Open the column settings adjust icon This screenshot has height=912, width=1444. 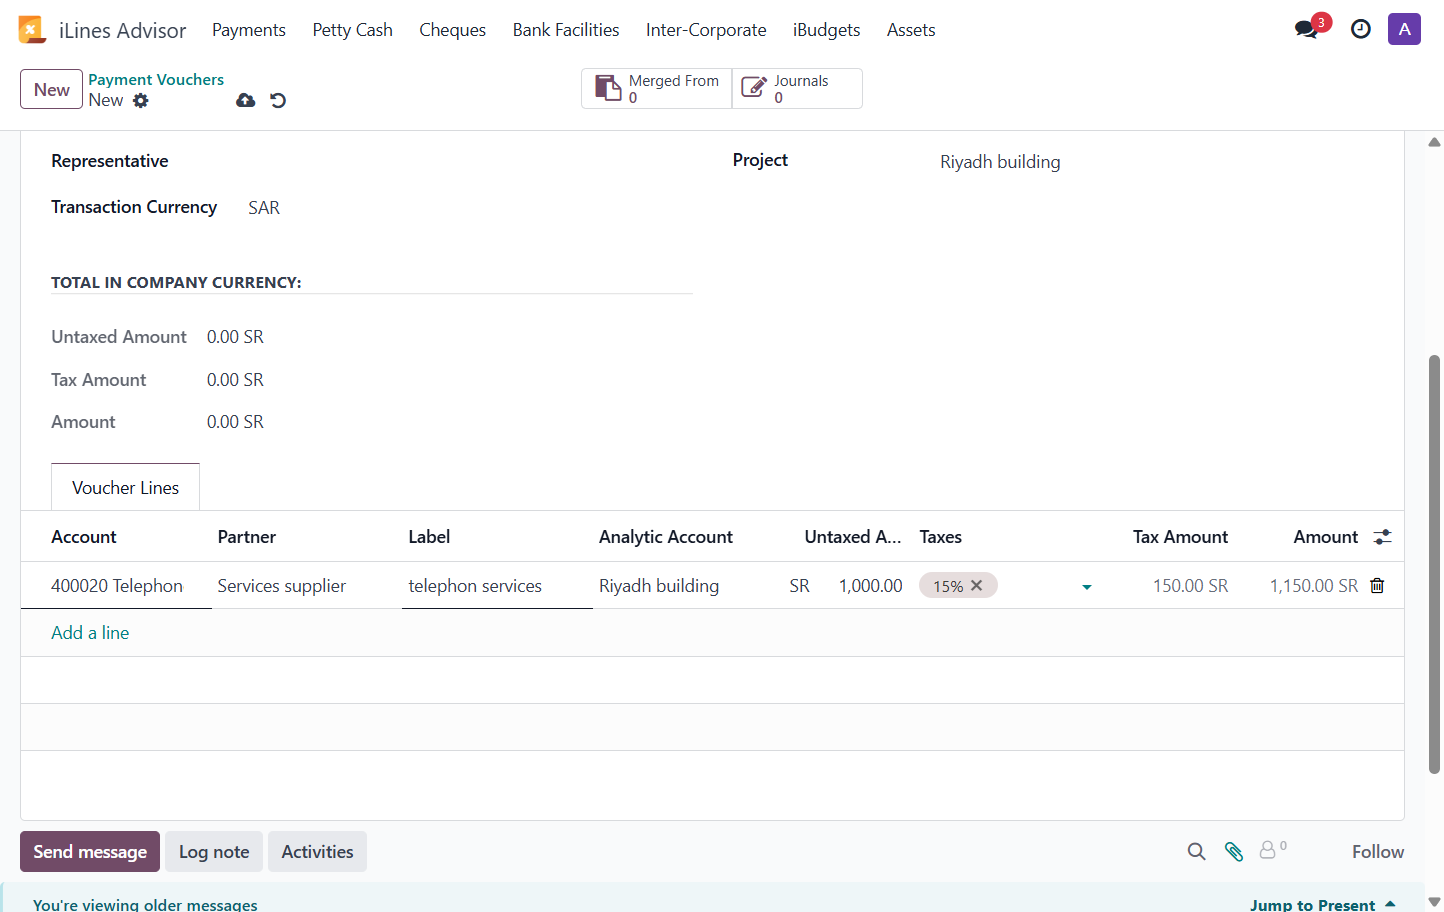(x=1383, y=537)
